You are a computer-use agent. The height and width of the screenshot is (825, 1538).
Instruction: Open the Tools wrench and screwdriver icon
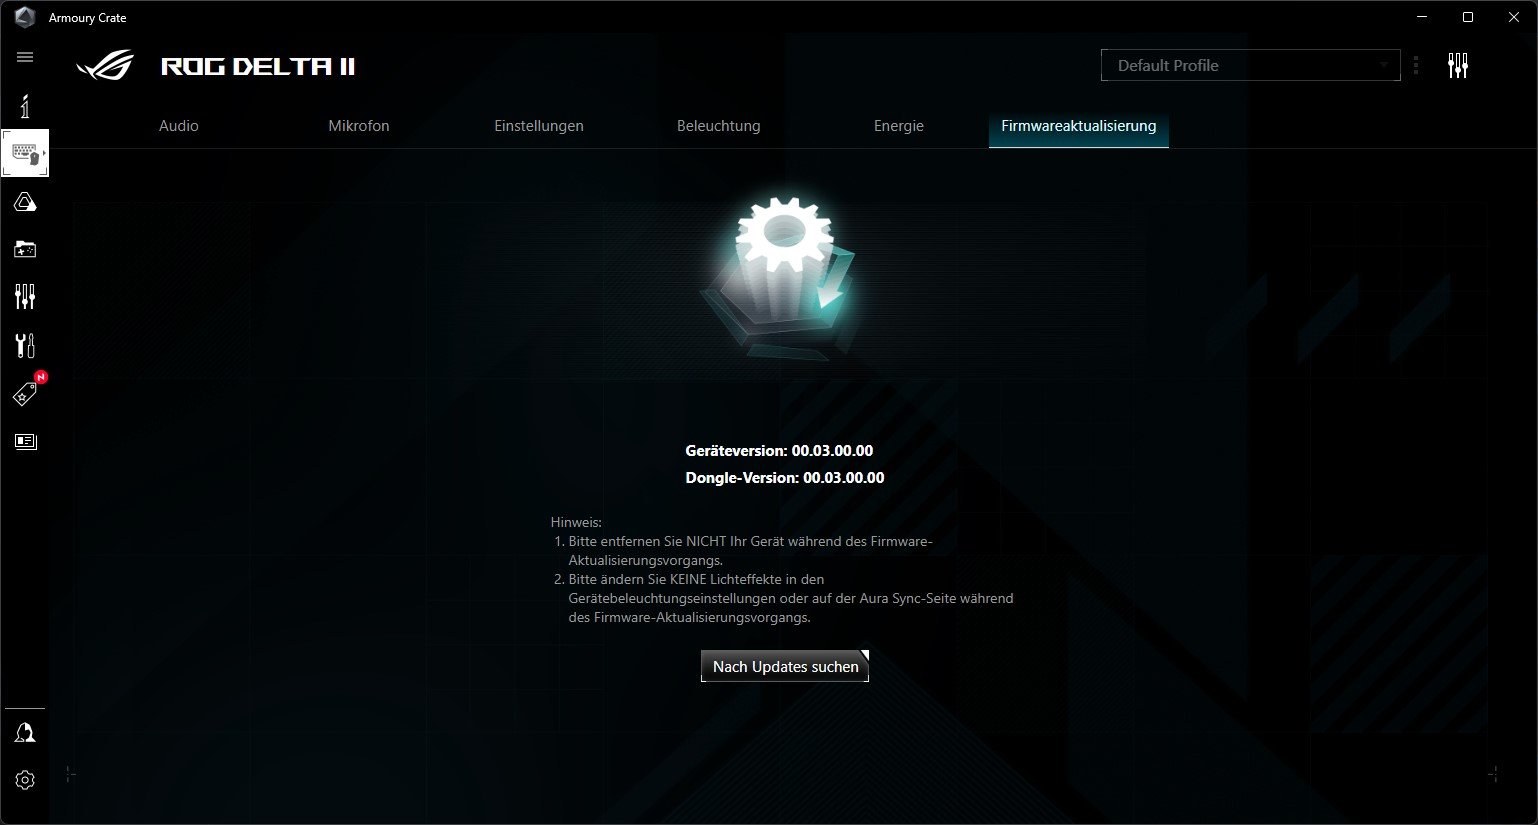click(x=25, y=345)
